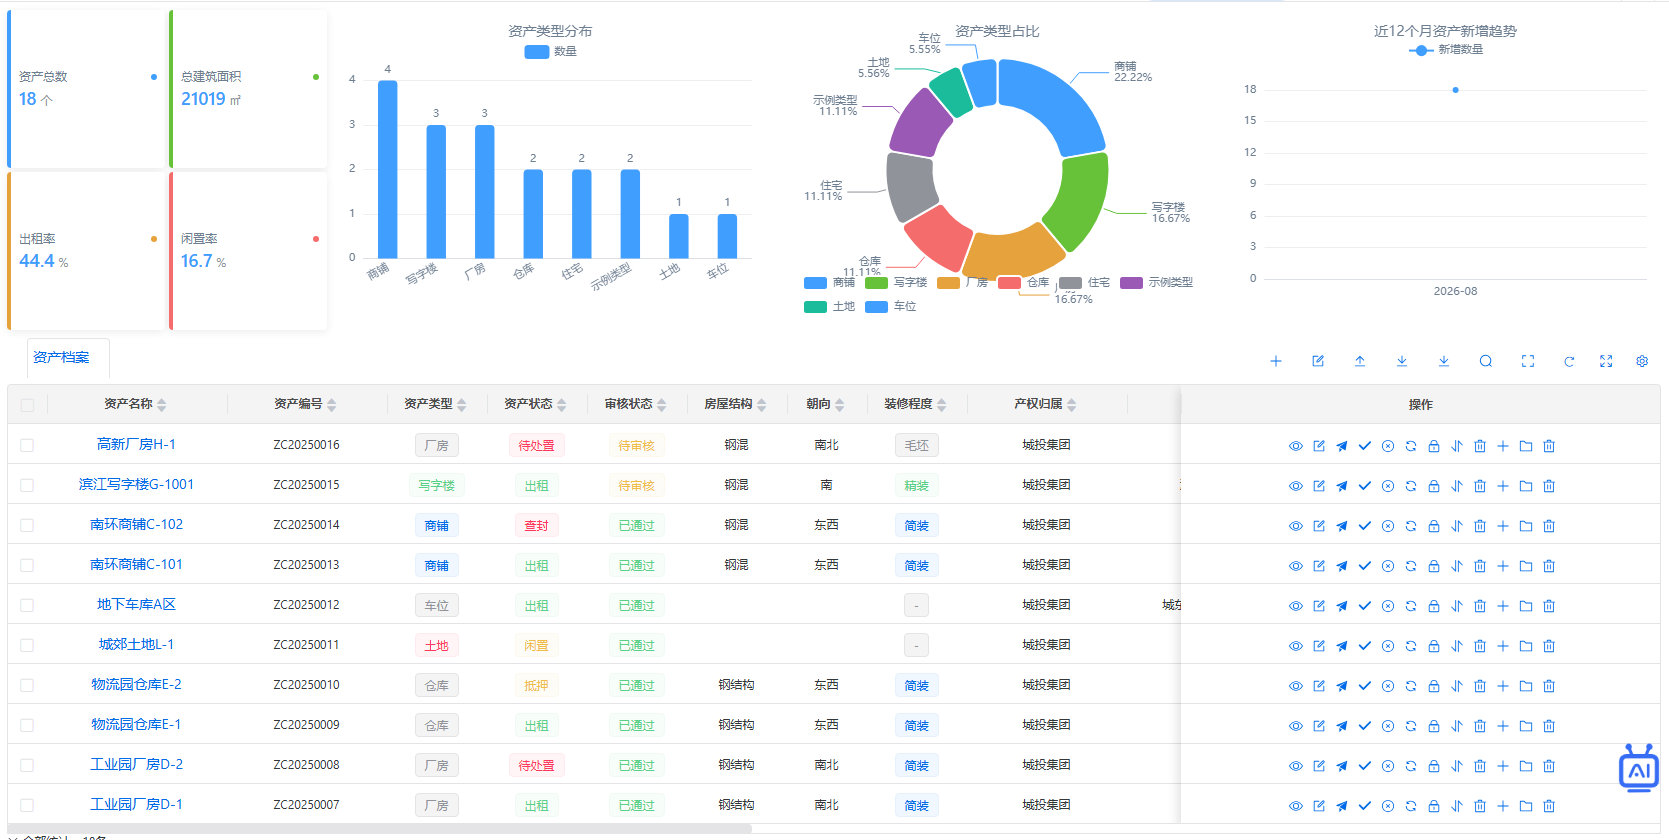The width and height of the screenshot is (1669, 840).
Task: View details eye icon for 物流园仓库E-2
Action: pos(1295,686)
